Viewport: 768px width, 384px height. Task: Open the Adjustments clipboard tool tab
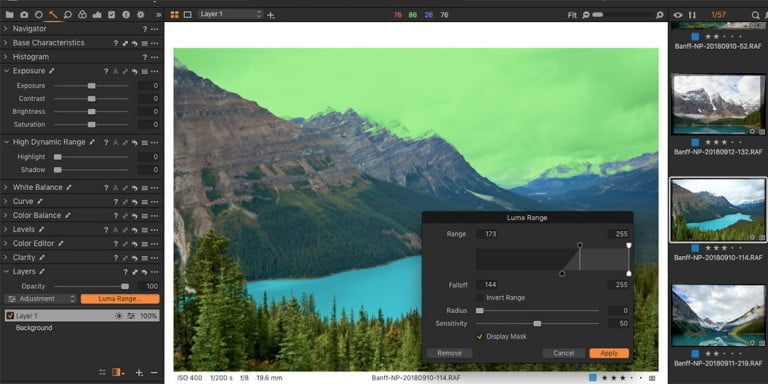click(112, 15)
